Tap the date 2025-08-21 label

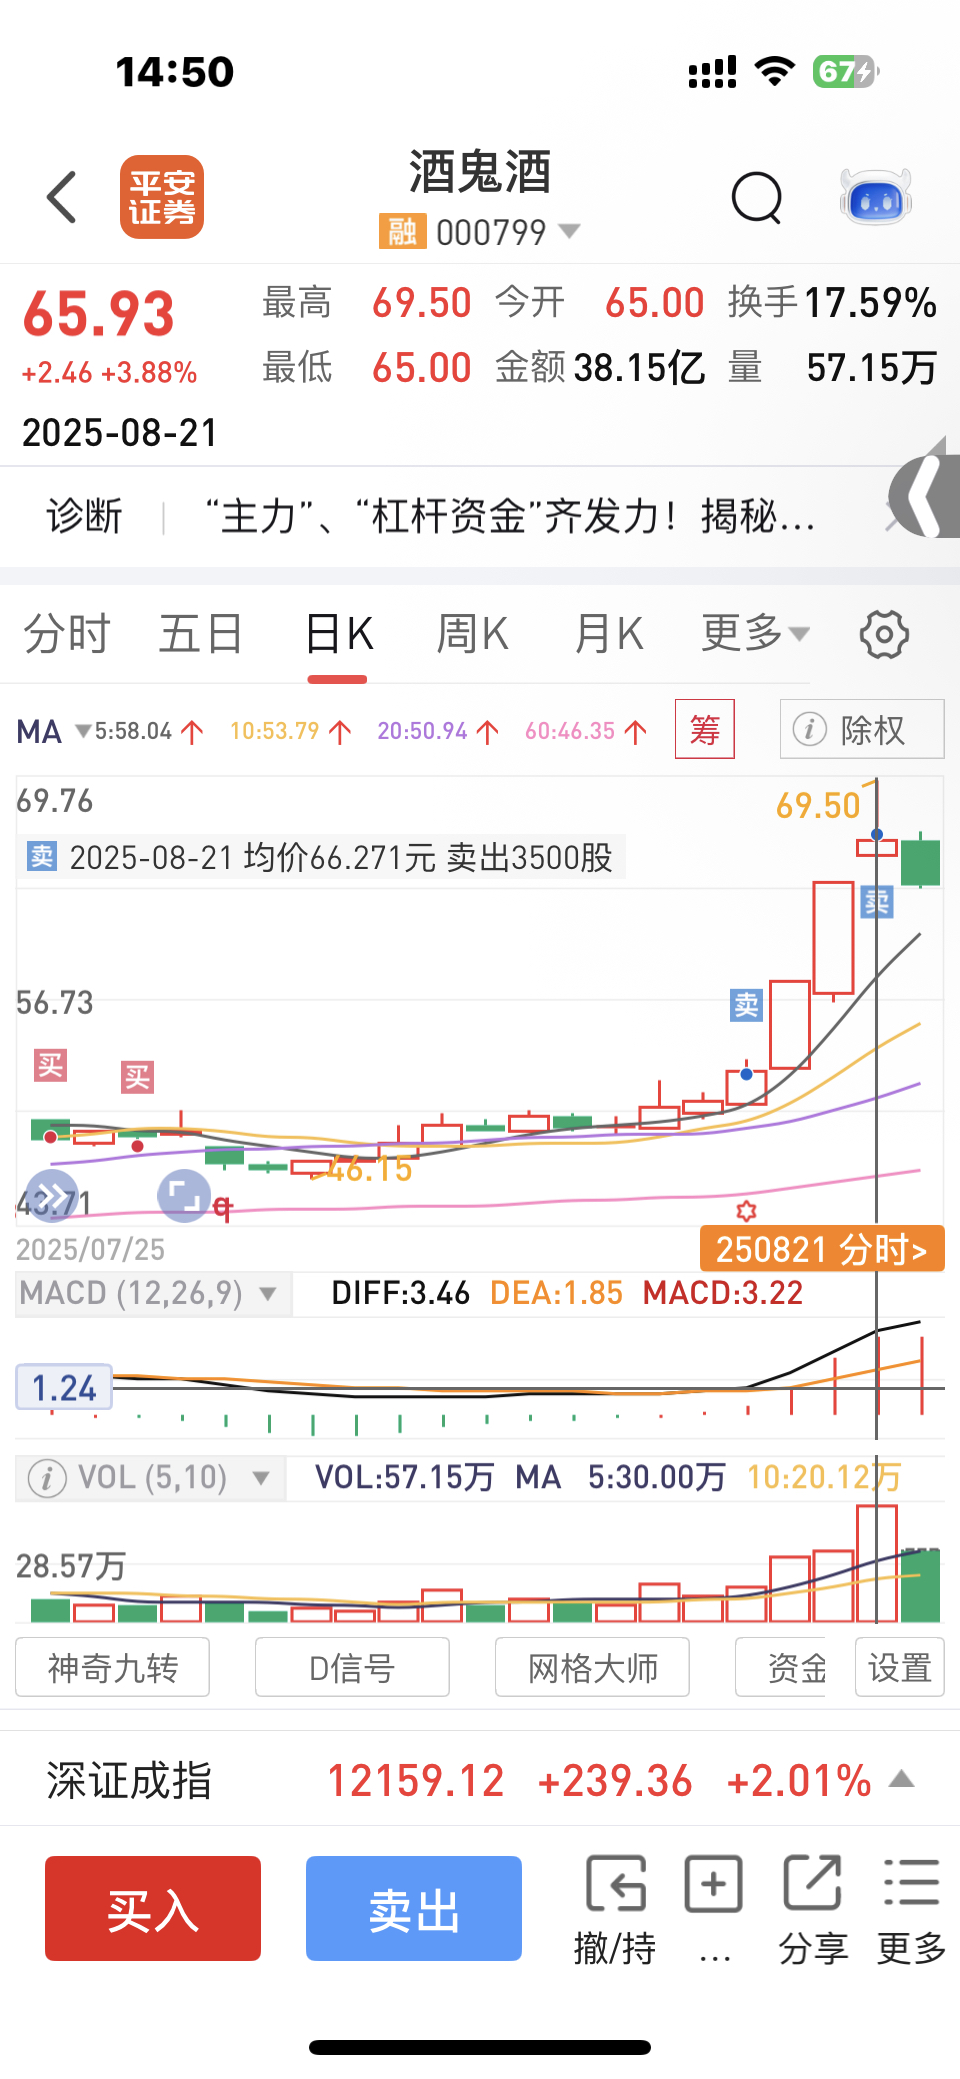[120, 433]
